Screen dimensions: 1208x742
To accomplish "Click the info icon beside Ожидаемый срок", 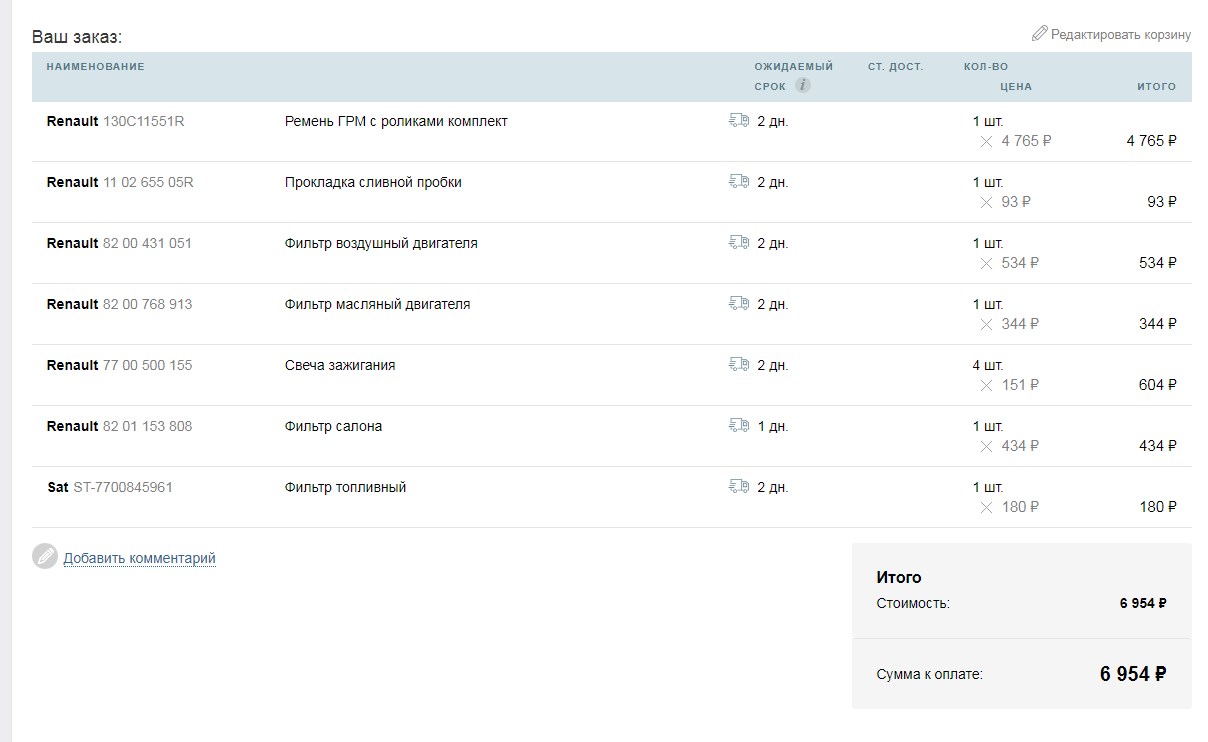I will tap(802, 86).
